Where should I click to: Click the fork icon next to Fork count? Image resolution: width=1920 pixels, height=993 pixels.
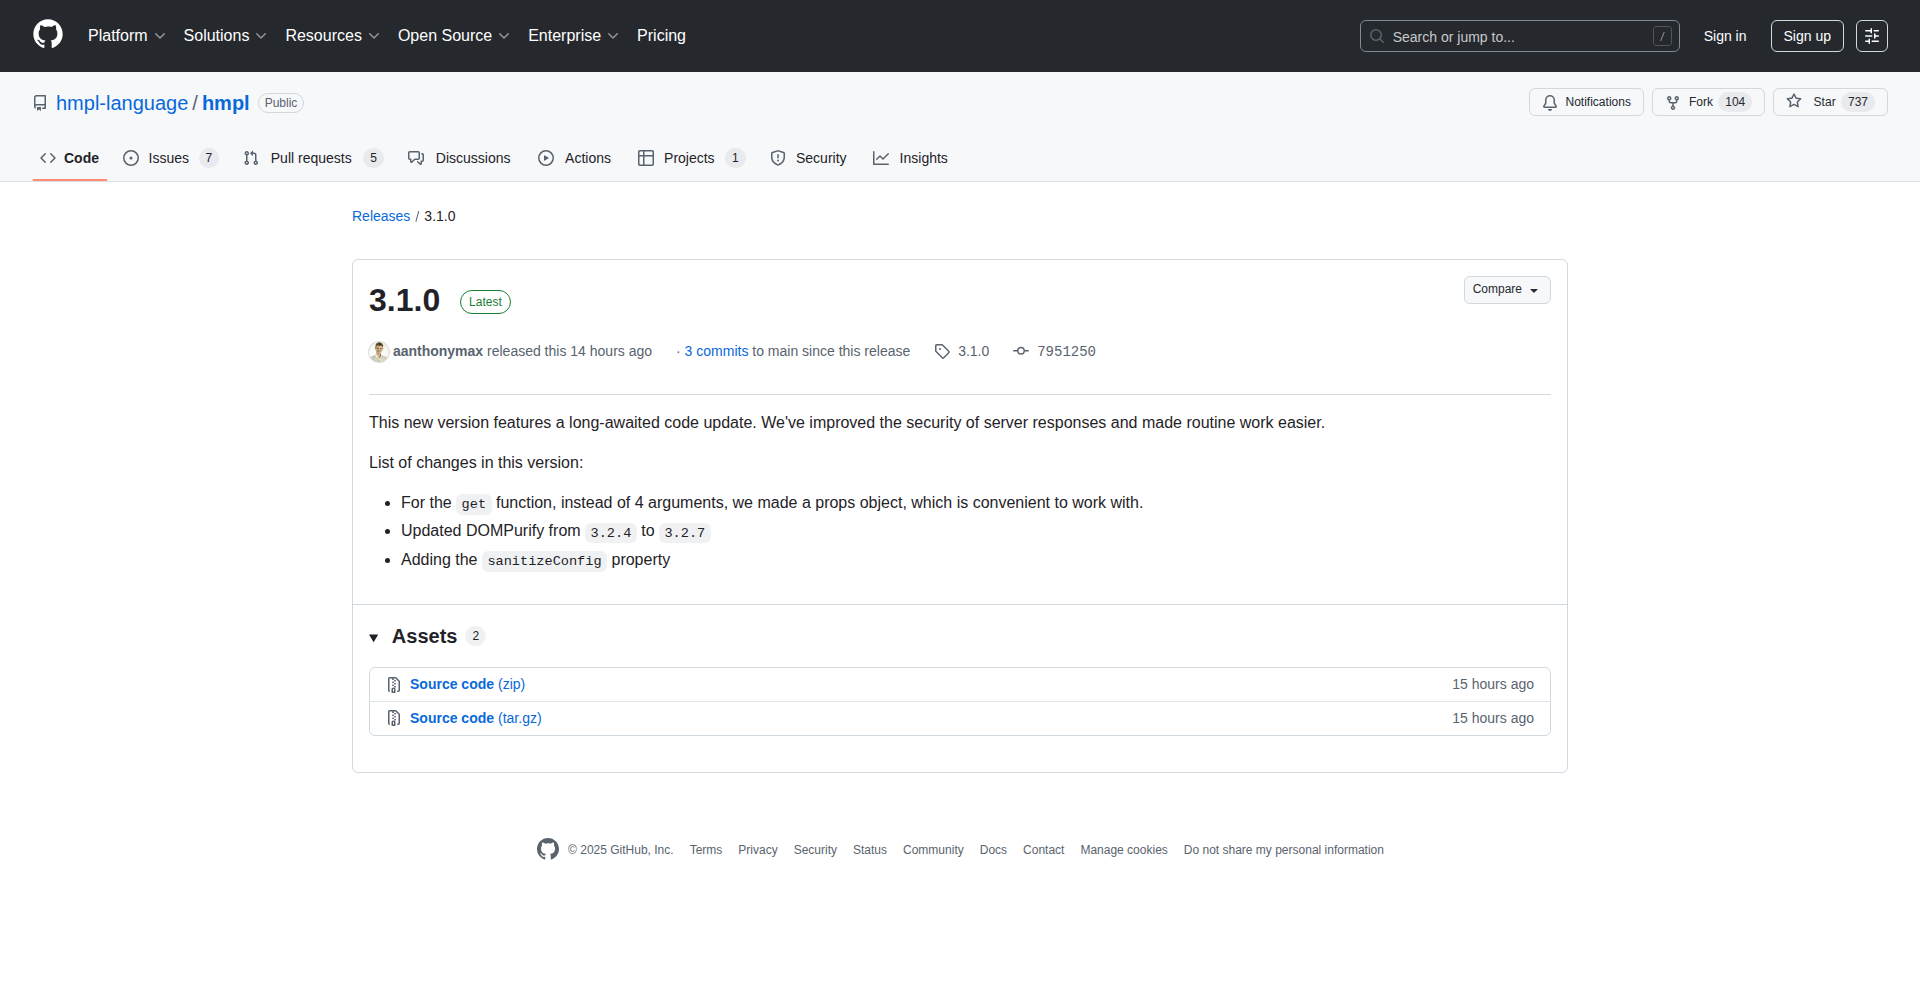point(1673,102)
